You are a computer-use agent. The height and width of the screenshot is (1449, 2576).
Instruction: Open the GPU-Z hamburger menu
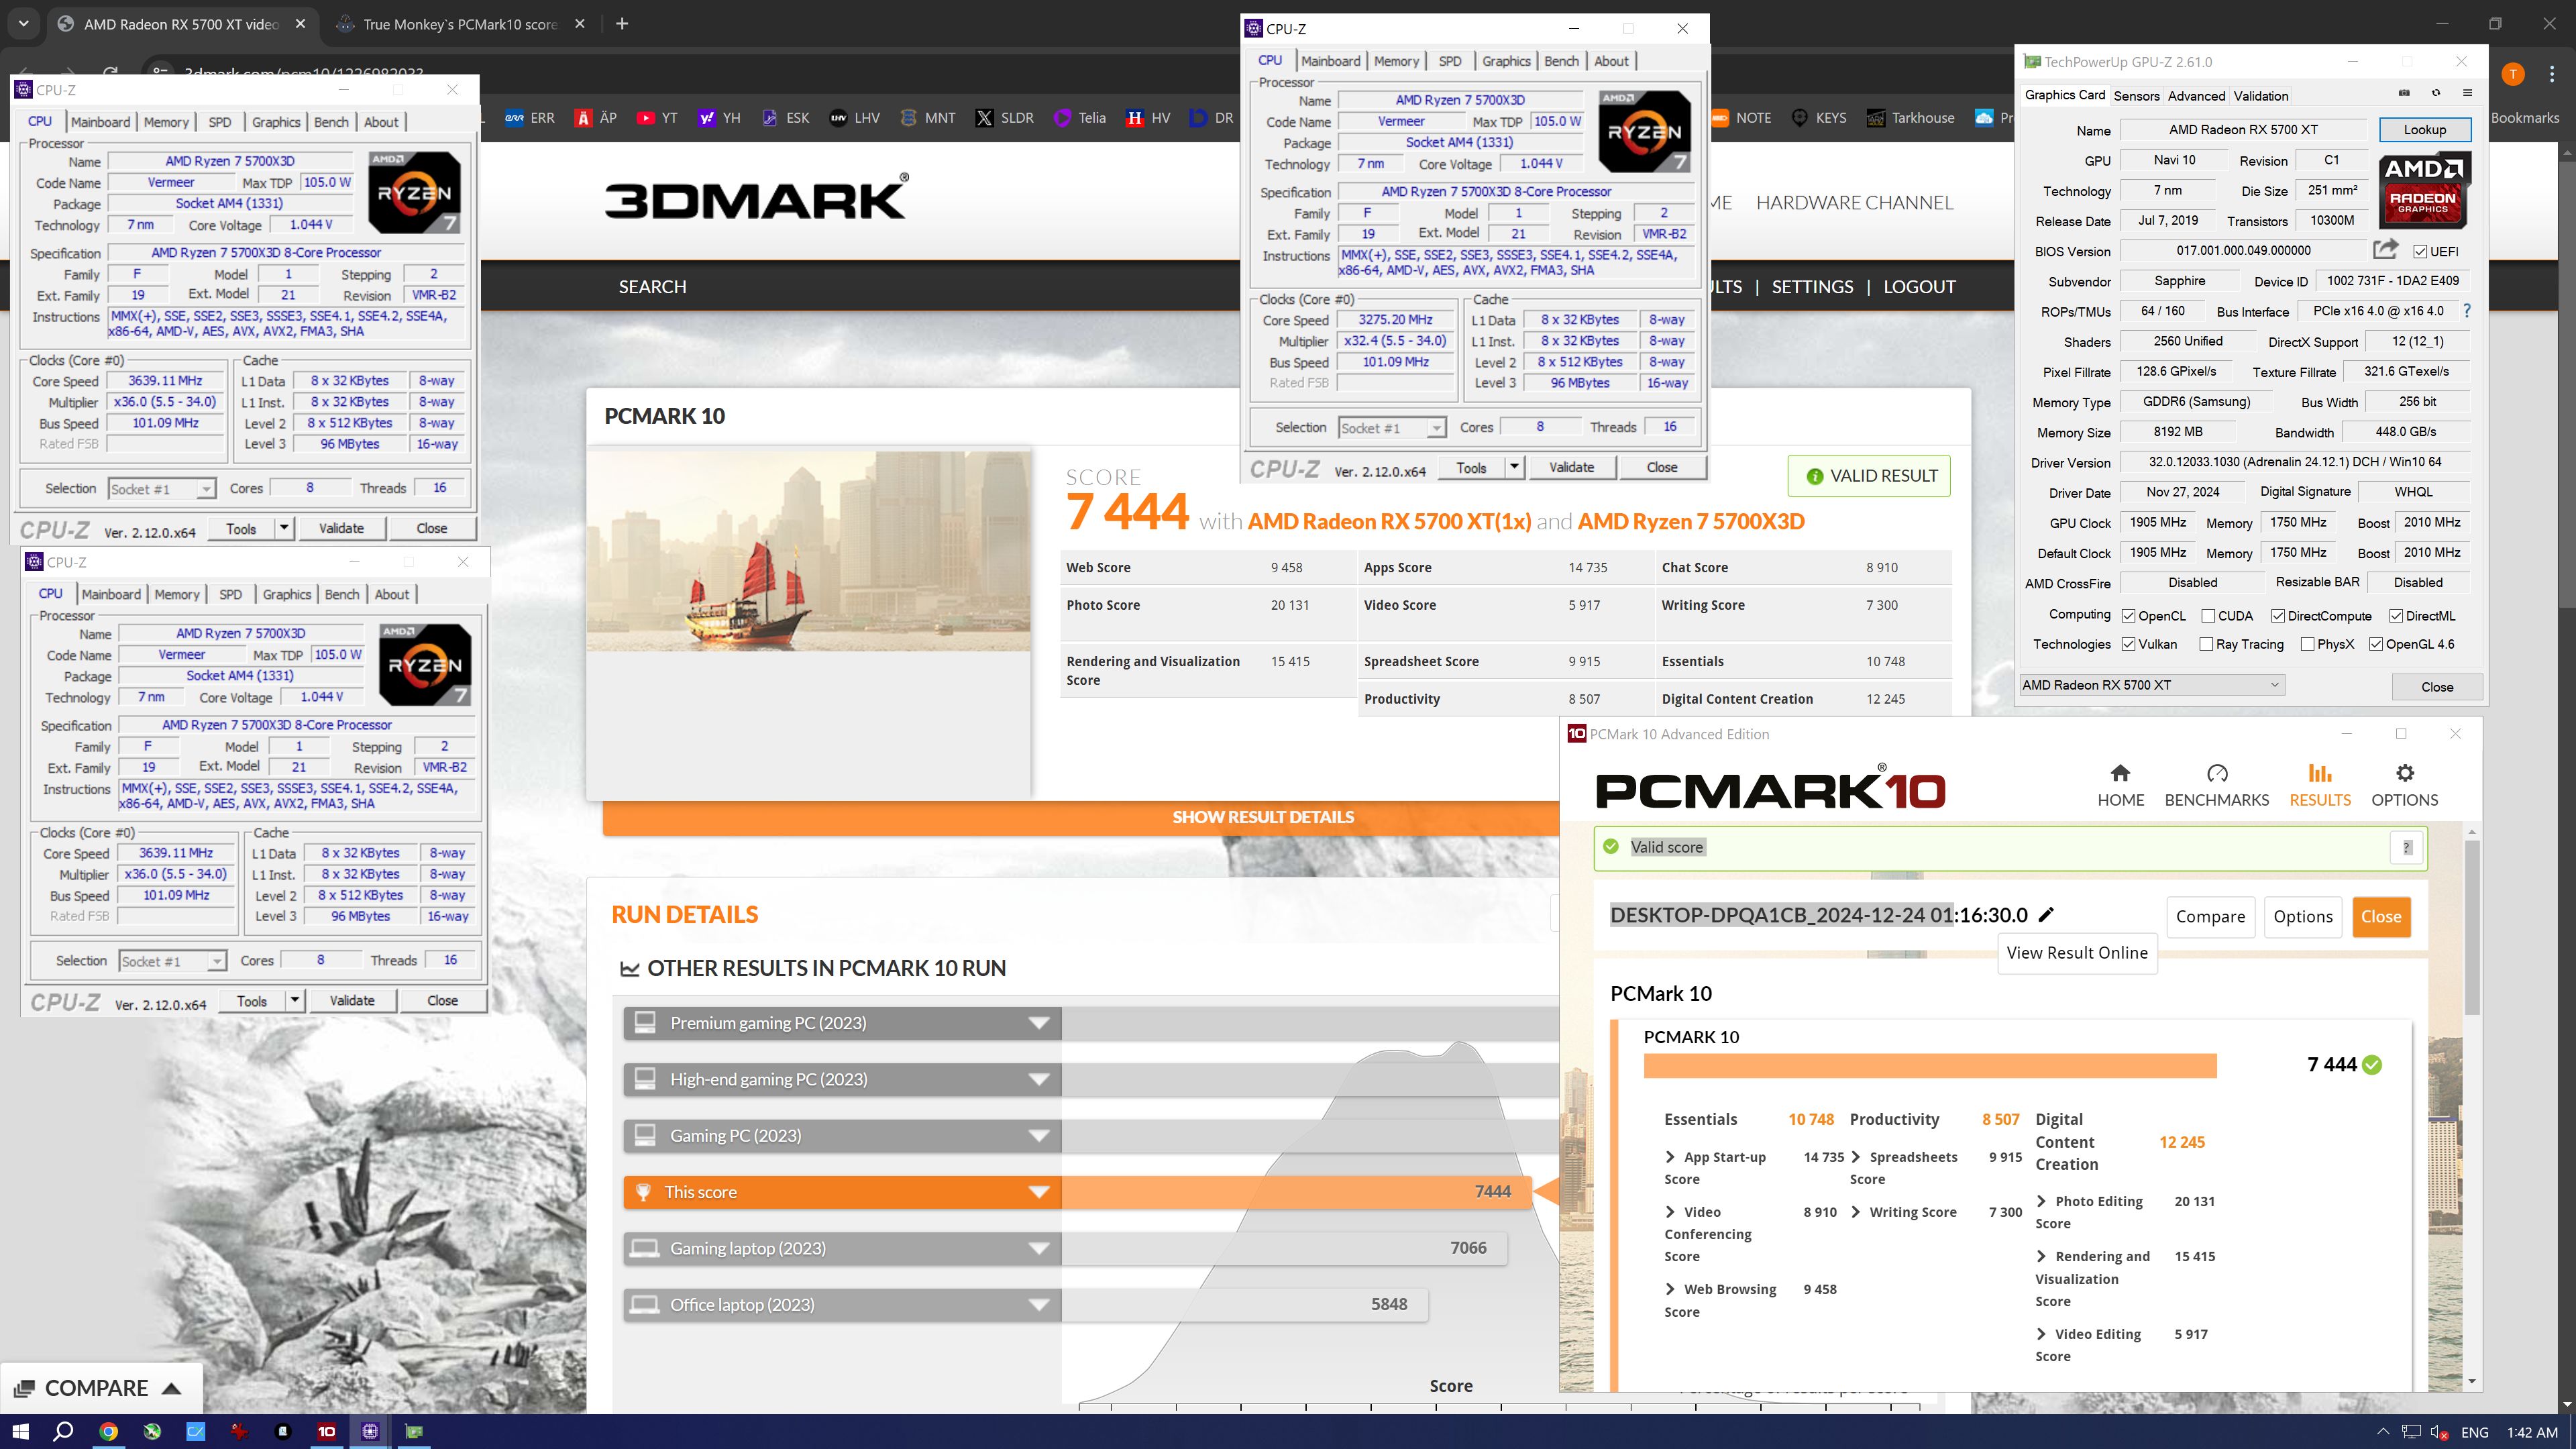(x=2467, y=93)
